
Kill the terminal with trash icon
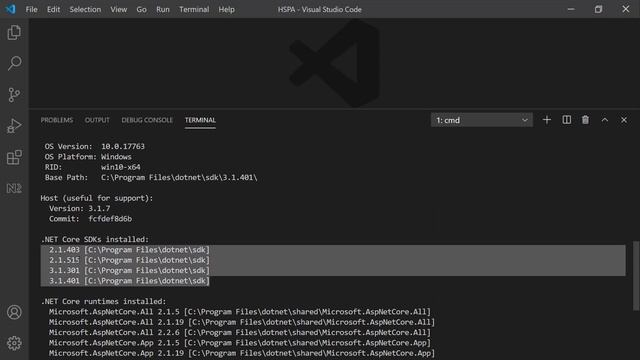[x=585, y=120]
